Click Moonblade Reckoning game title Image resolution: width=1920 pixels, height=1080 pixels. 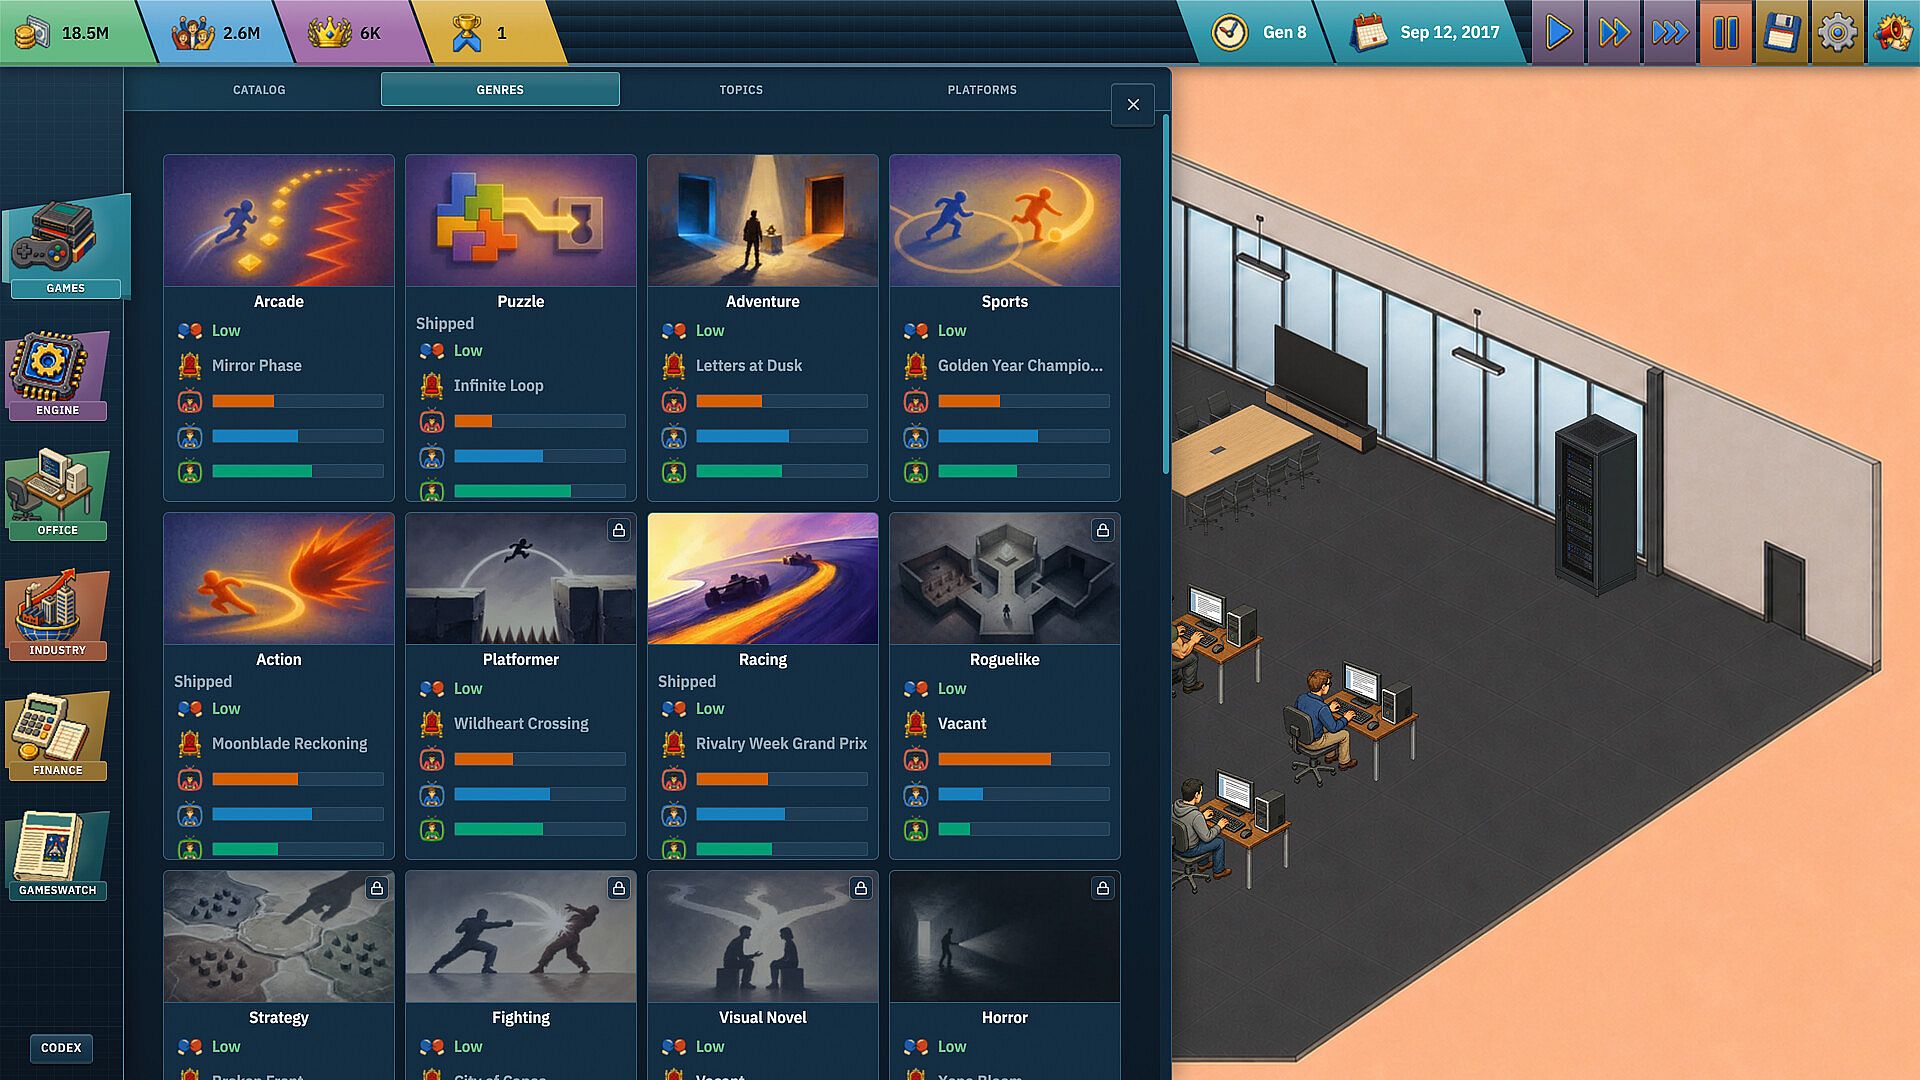pos(290,744)
